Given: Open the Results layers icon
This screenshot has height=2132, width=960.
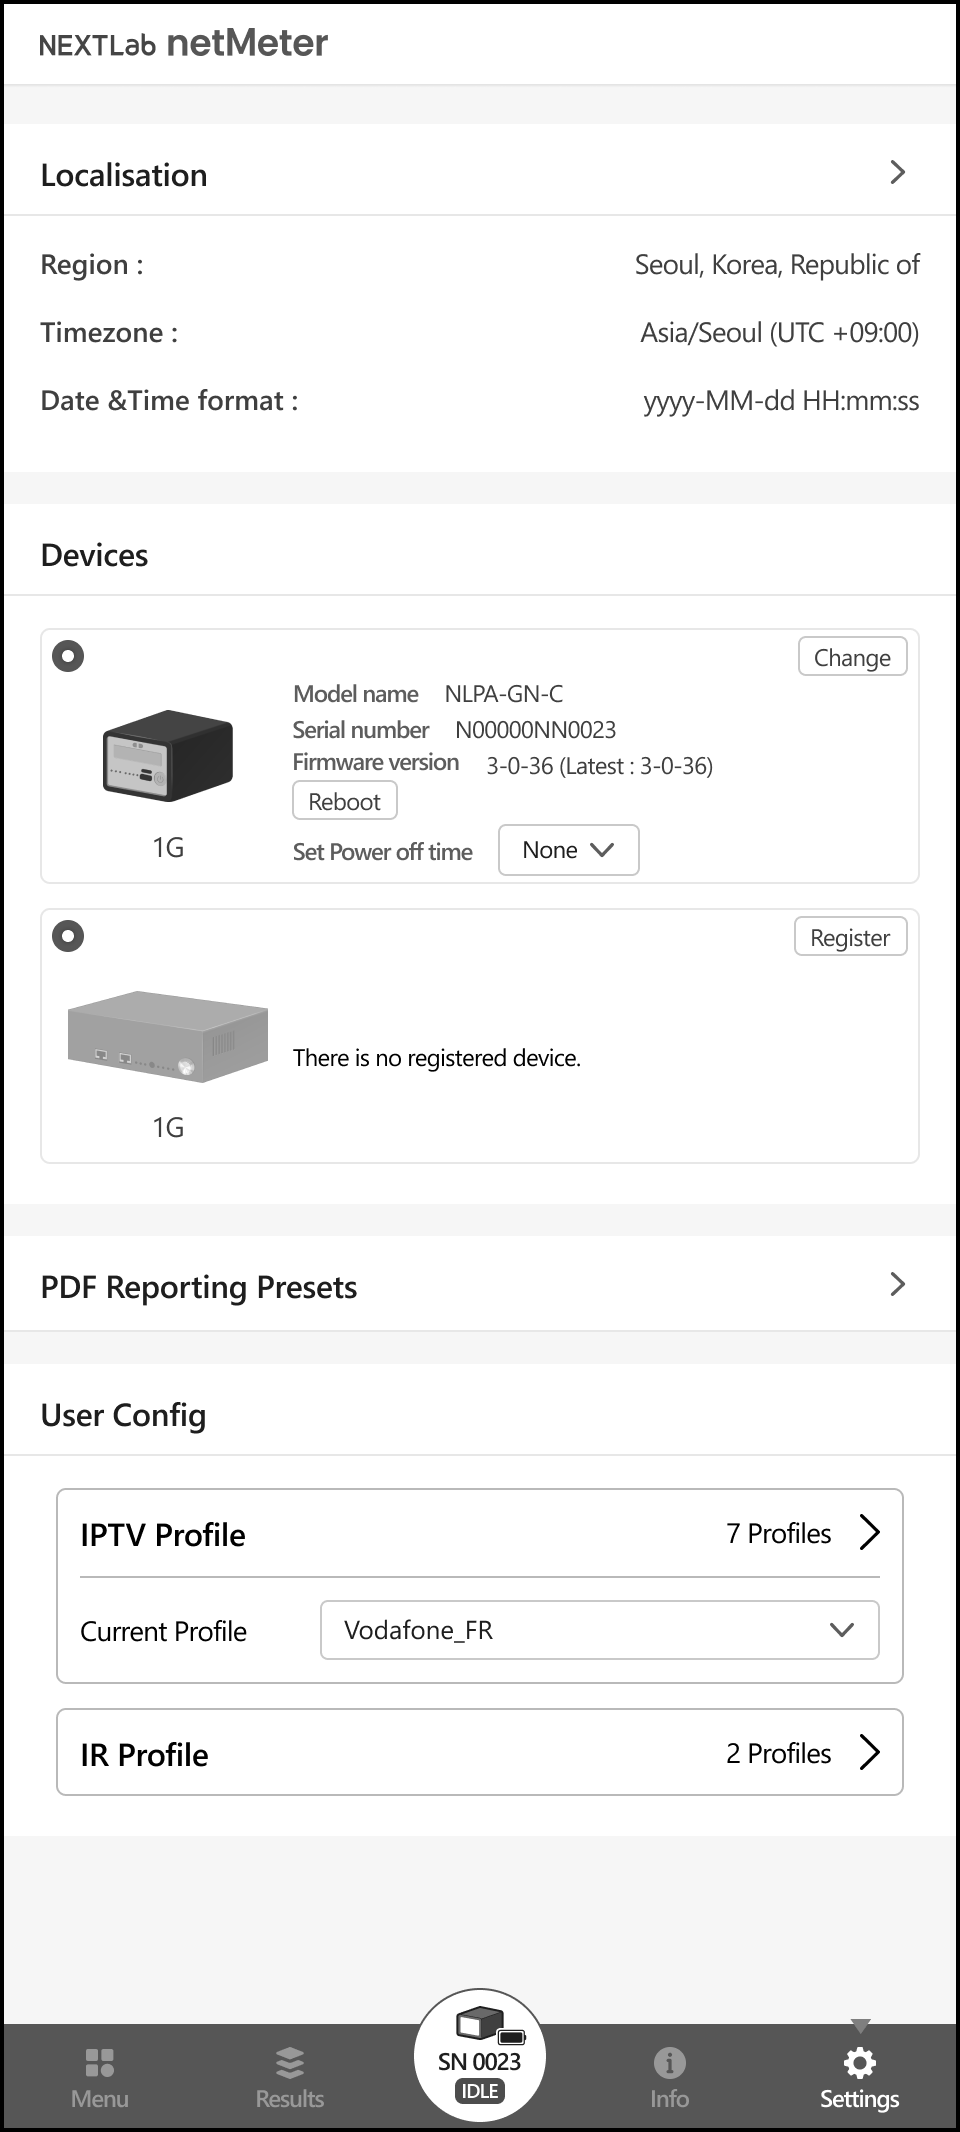Looking at the screenshot, I should coord(289,2062).
